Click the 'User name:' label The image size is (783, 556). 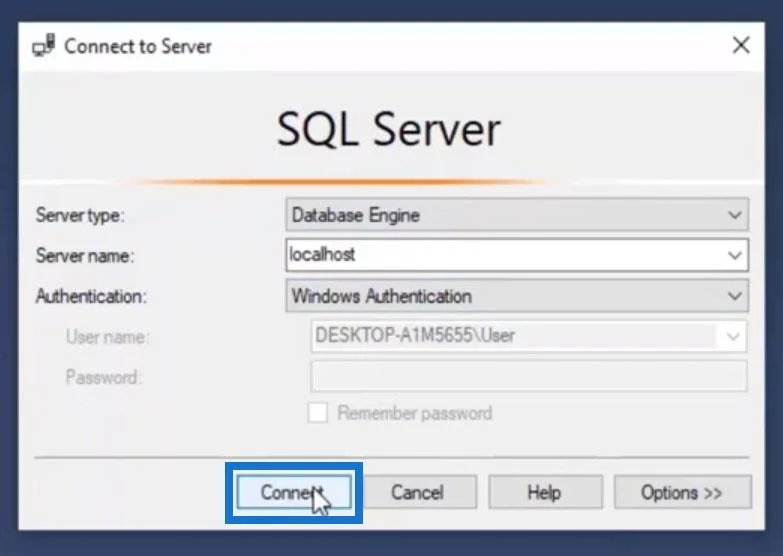(107, 337)
